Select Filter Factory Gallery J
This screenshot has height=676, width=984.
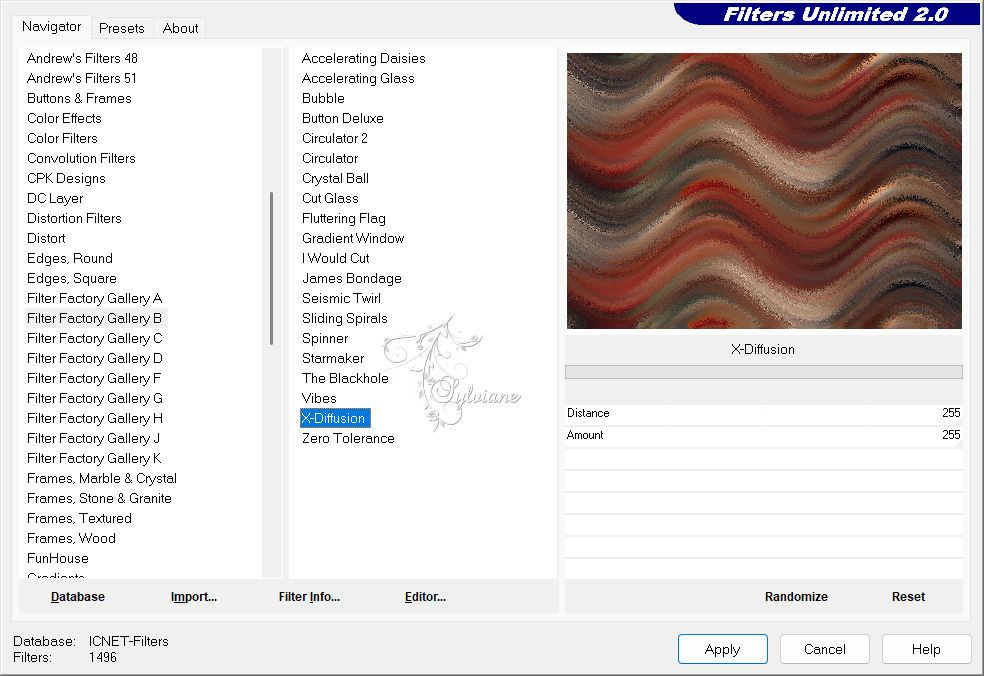click(x=93, y=439)
